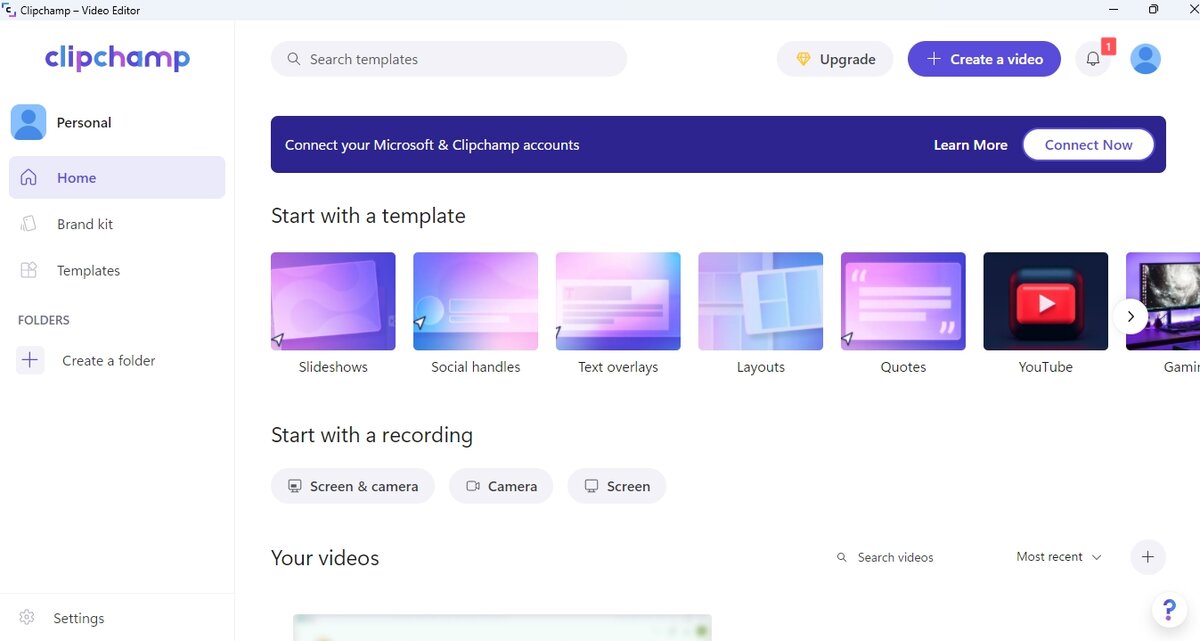Go to Home in sidebar
This screenshot has height=641, width=1200.
coord(117,177)
